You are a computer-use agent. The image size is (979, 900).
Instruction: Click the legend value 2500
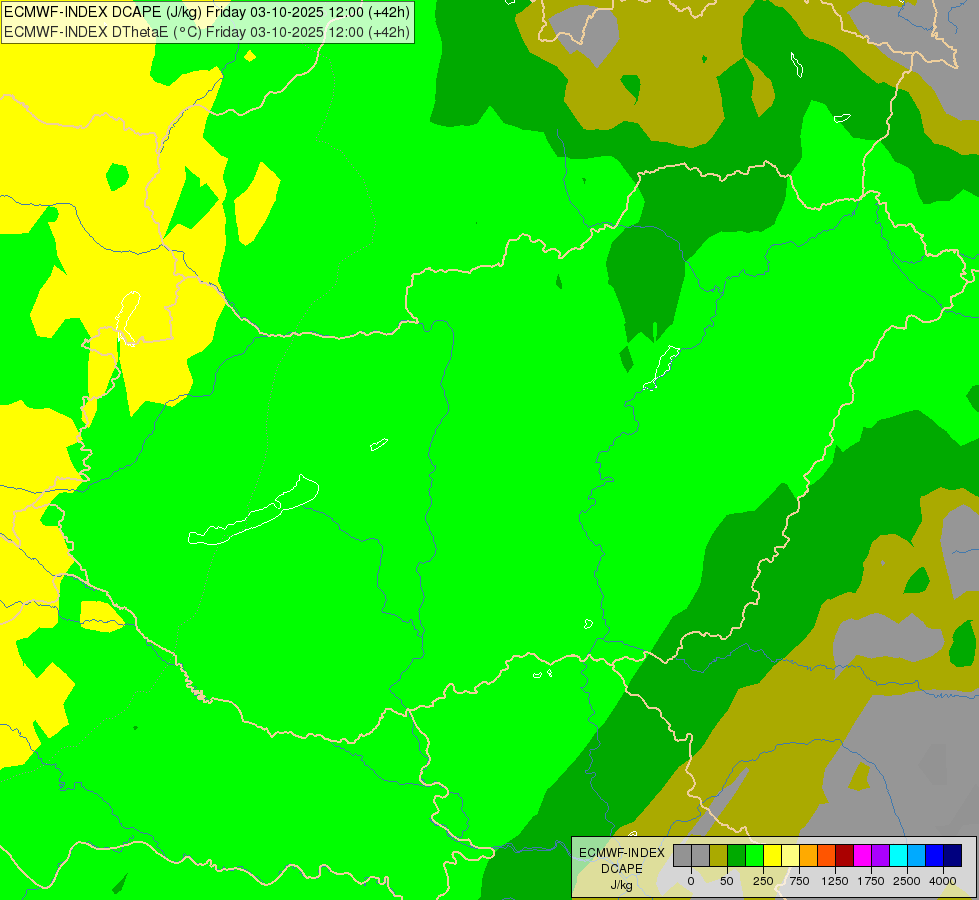907,881
